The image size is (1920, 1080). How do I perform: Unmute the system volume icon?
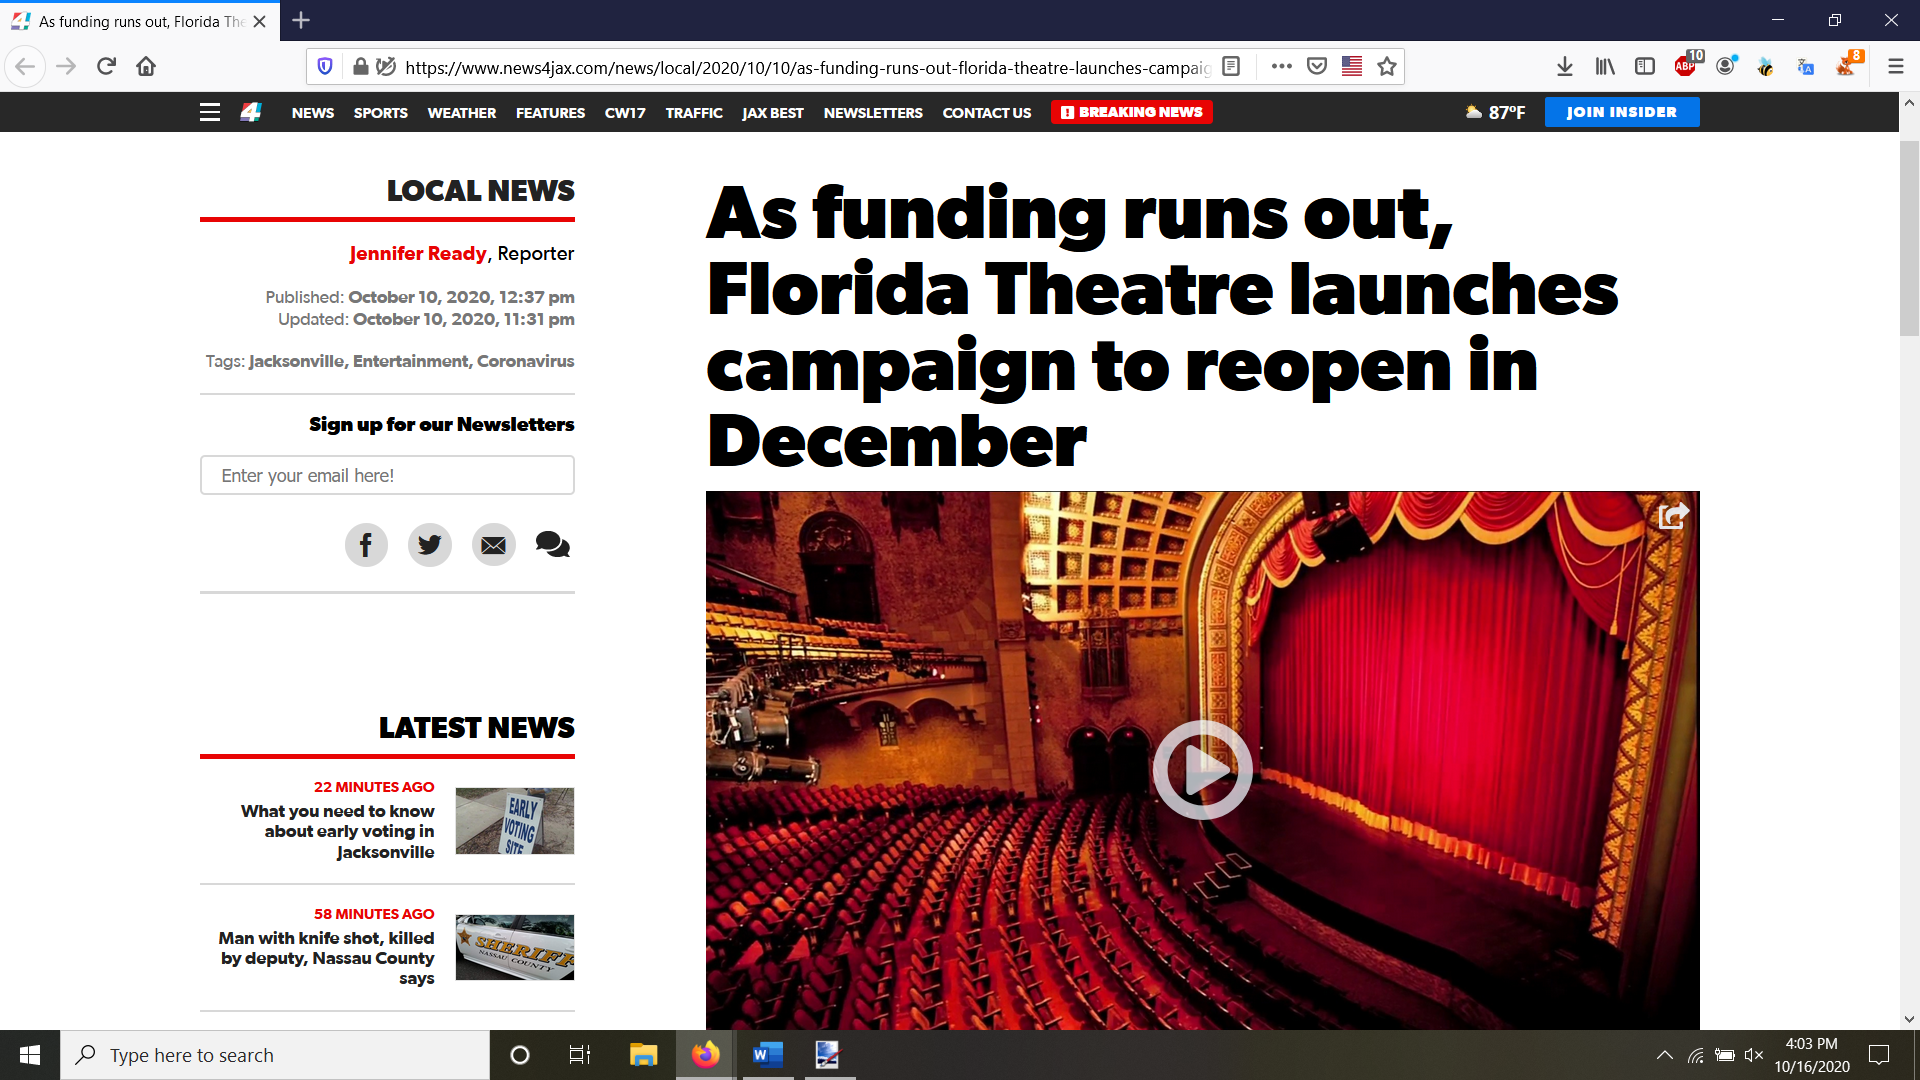(1753, 1055)
